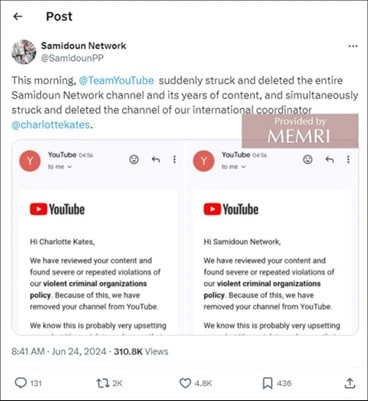Repost using the 2K retweet icon

coord(103,383)
